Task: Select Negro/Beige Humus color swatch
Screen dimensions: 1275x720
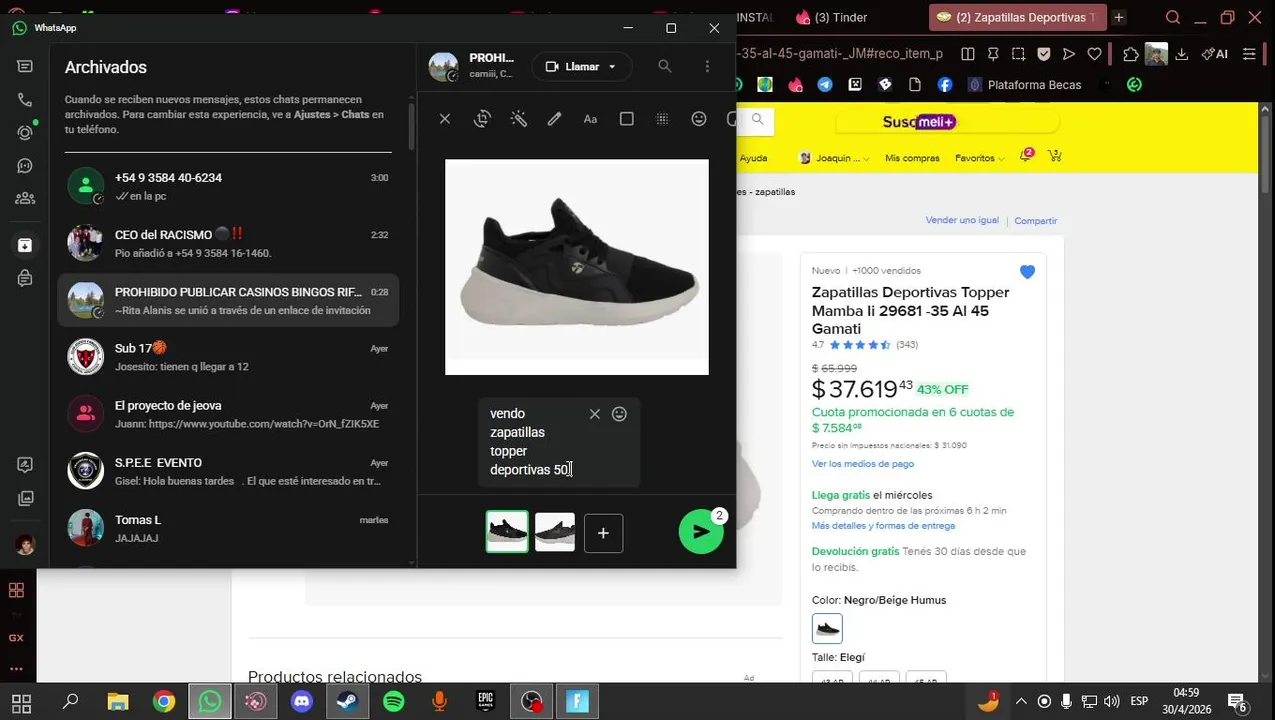Action: (827, 628)
